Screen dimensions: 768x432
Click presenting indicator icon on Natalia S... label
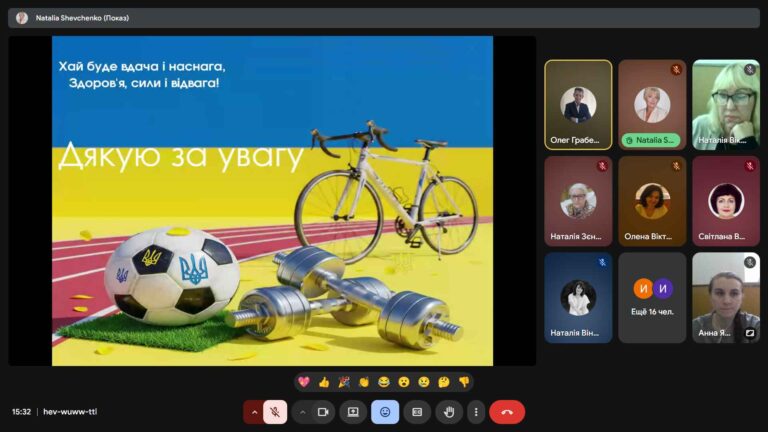629,141
